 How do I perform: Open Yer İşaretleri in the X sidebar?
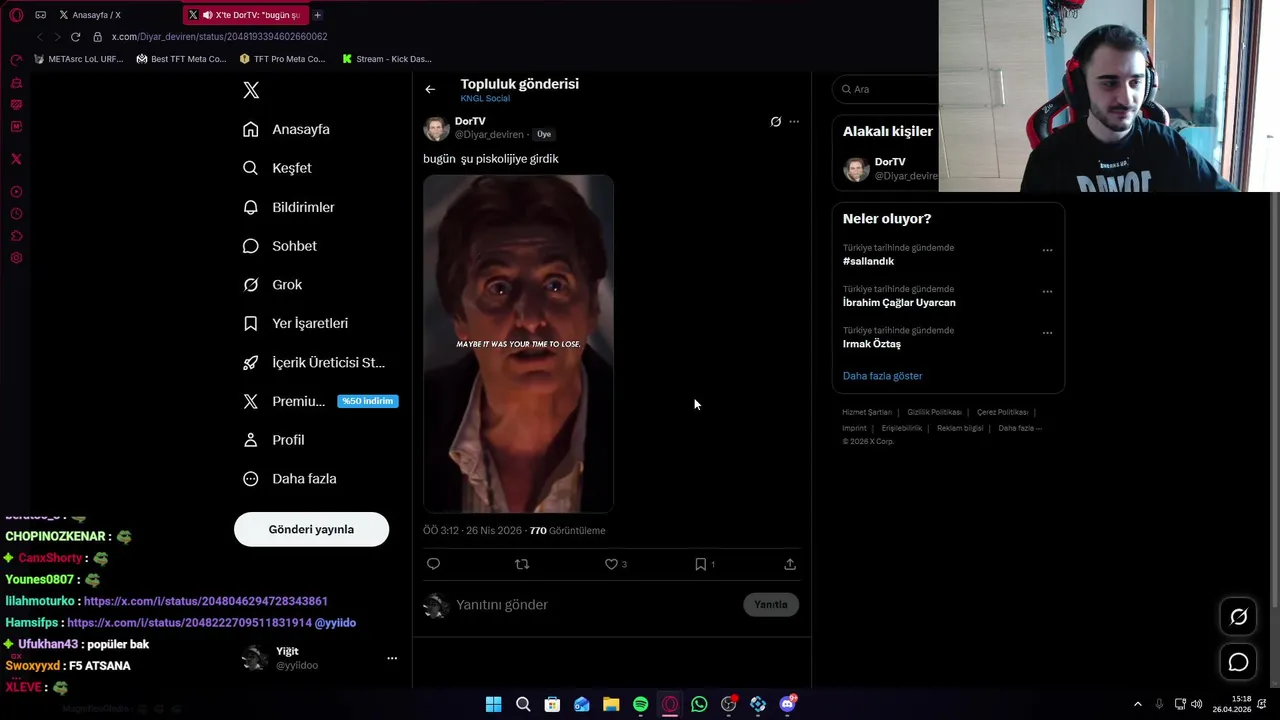click(x=296, y=323)
